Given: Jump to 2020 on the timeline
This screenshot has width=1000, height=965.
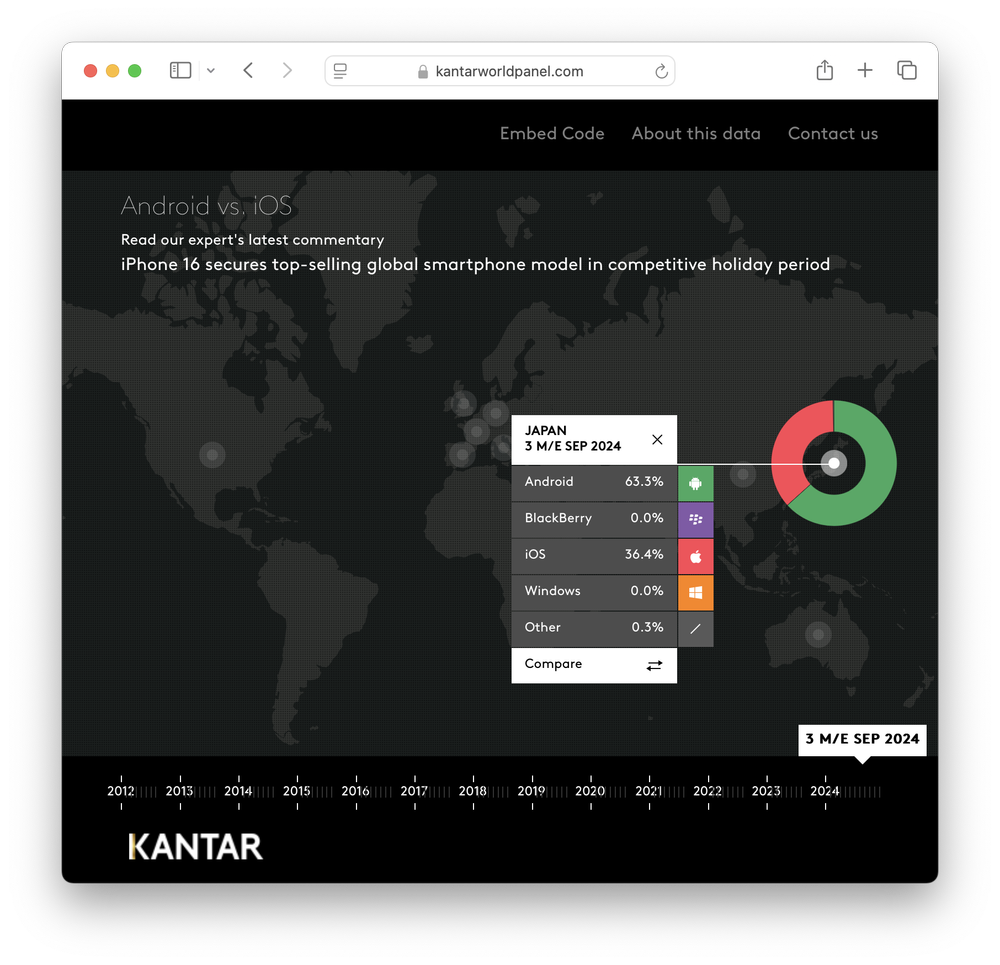Looking at the screenshot, I should (x=591, y=791).
